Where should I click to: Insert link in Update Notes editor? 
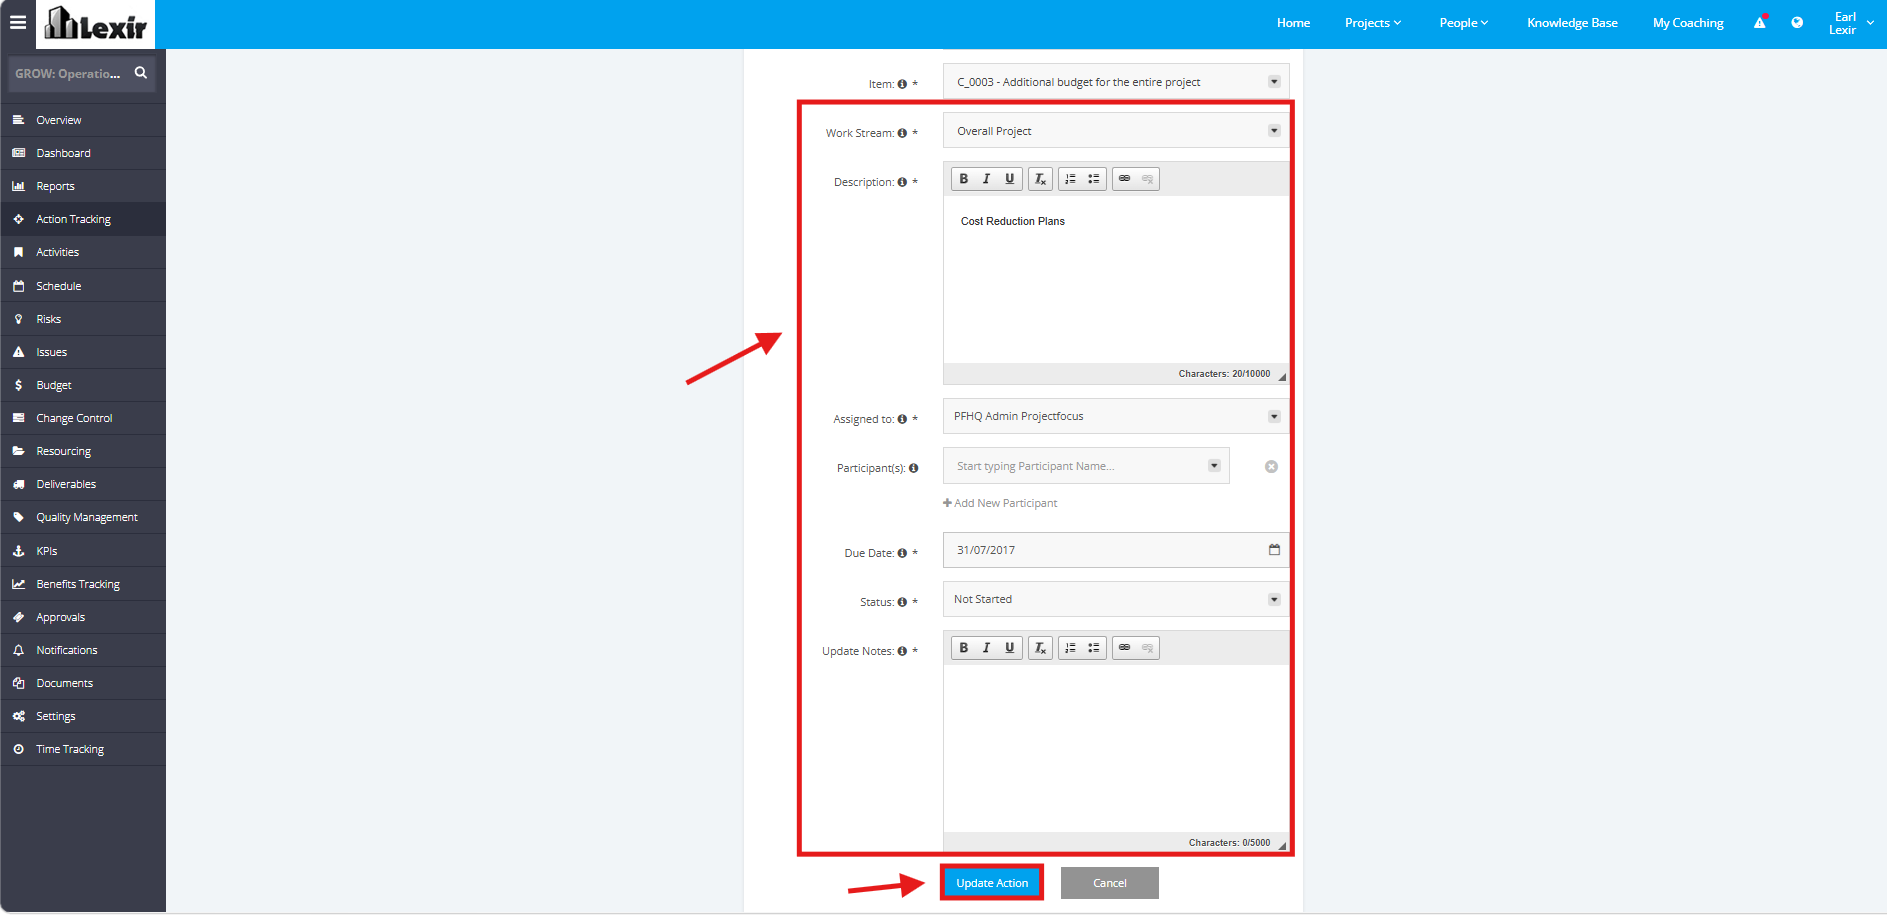click(1124, 648)
